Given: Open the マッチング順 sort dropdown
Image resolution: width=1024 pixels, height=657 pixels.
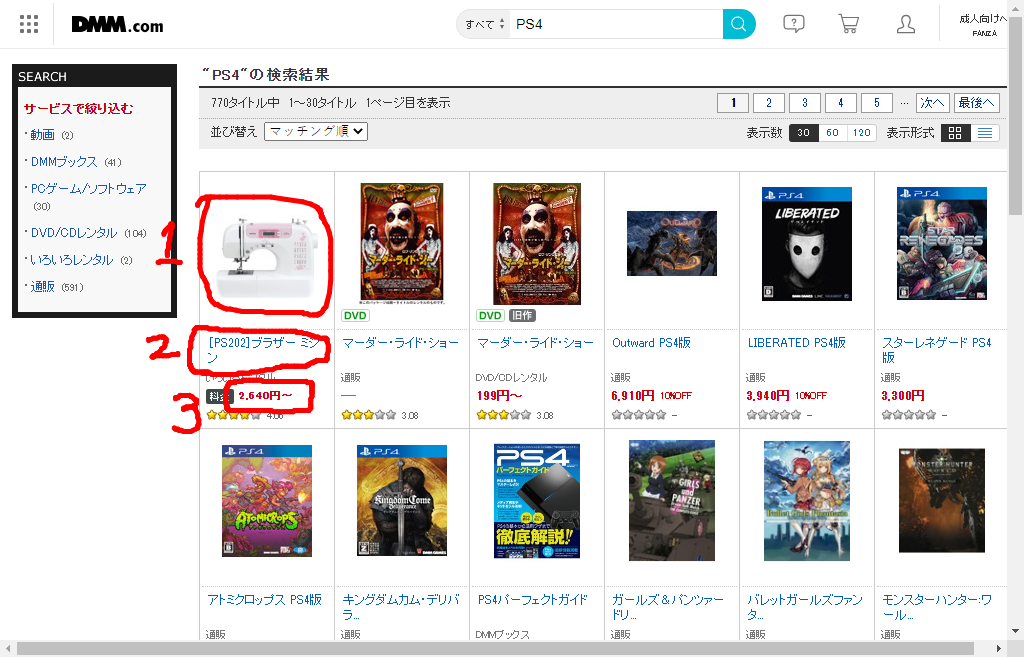Looking at the screenshot, I should (x=316, y=131).
